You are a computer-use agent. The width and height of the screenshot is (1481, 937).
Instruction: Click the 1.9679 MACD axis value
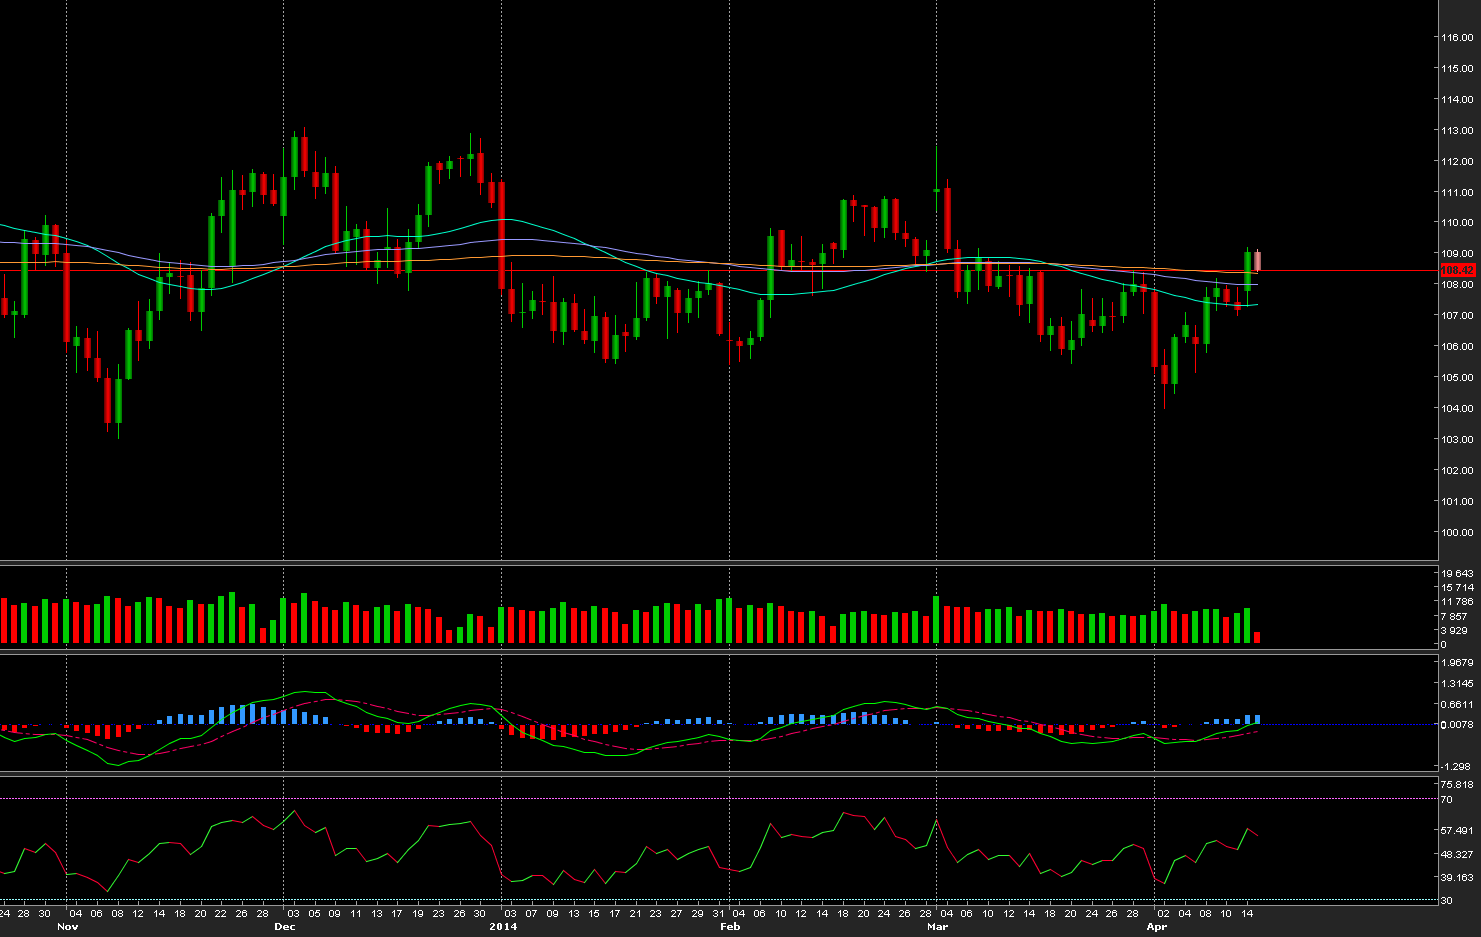tap(1457, 662)
